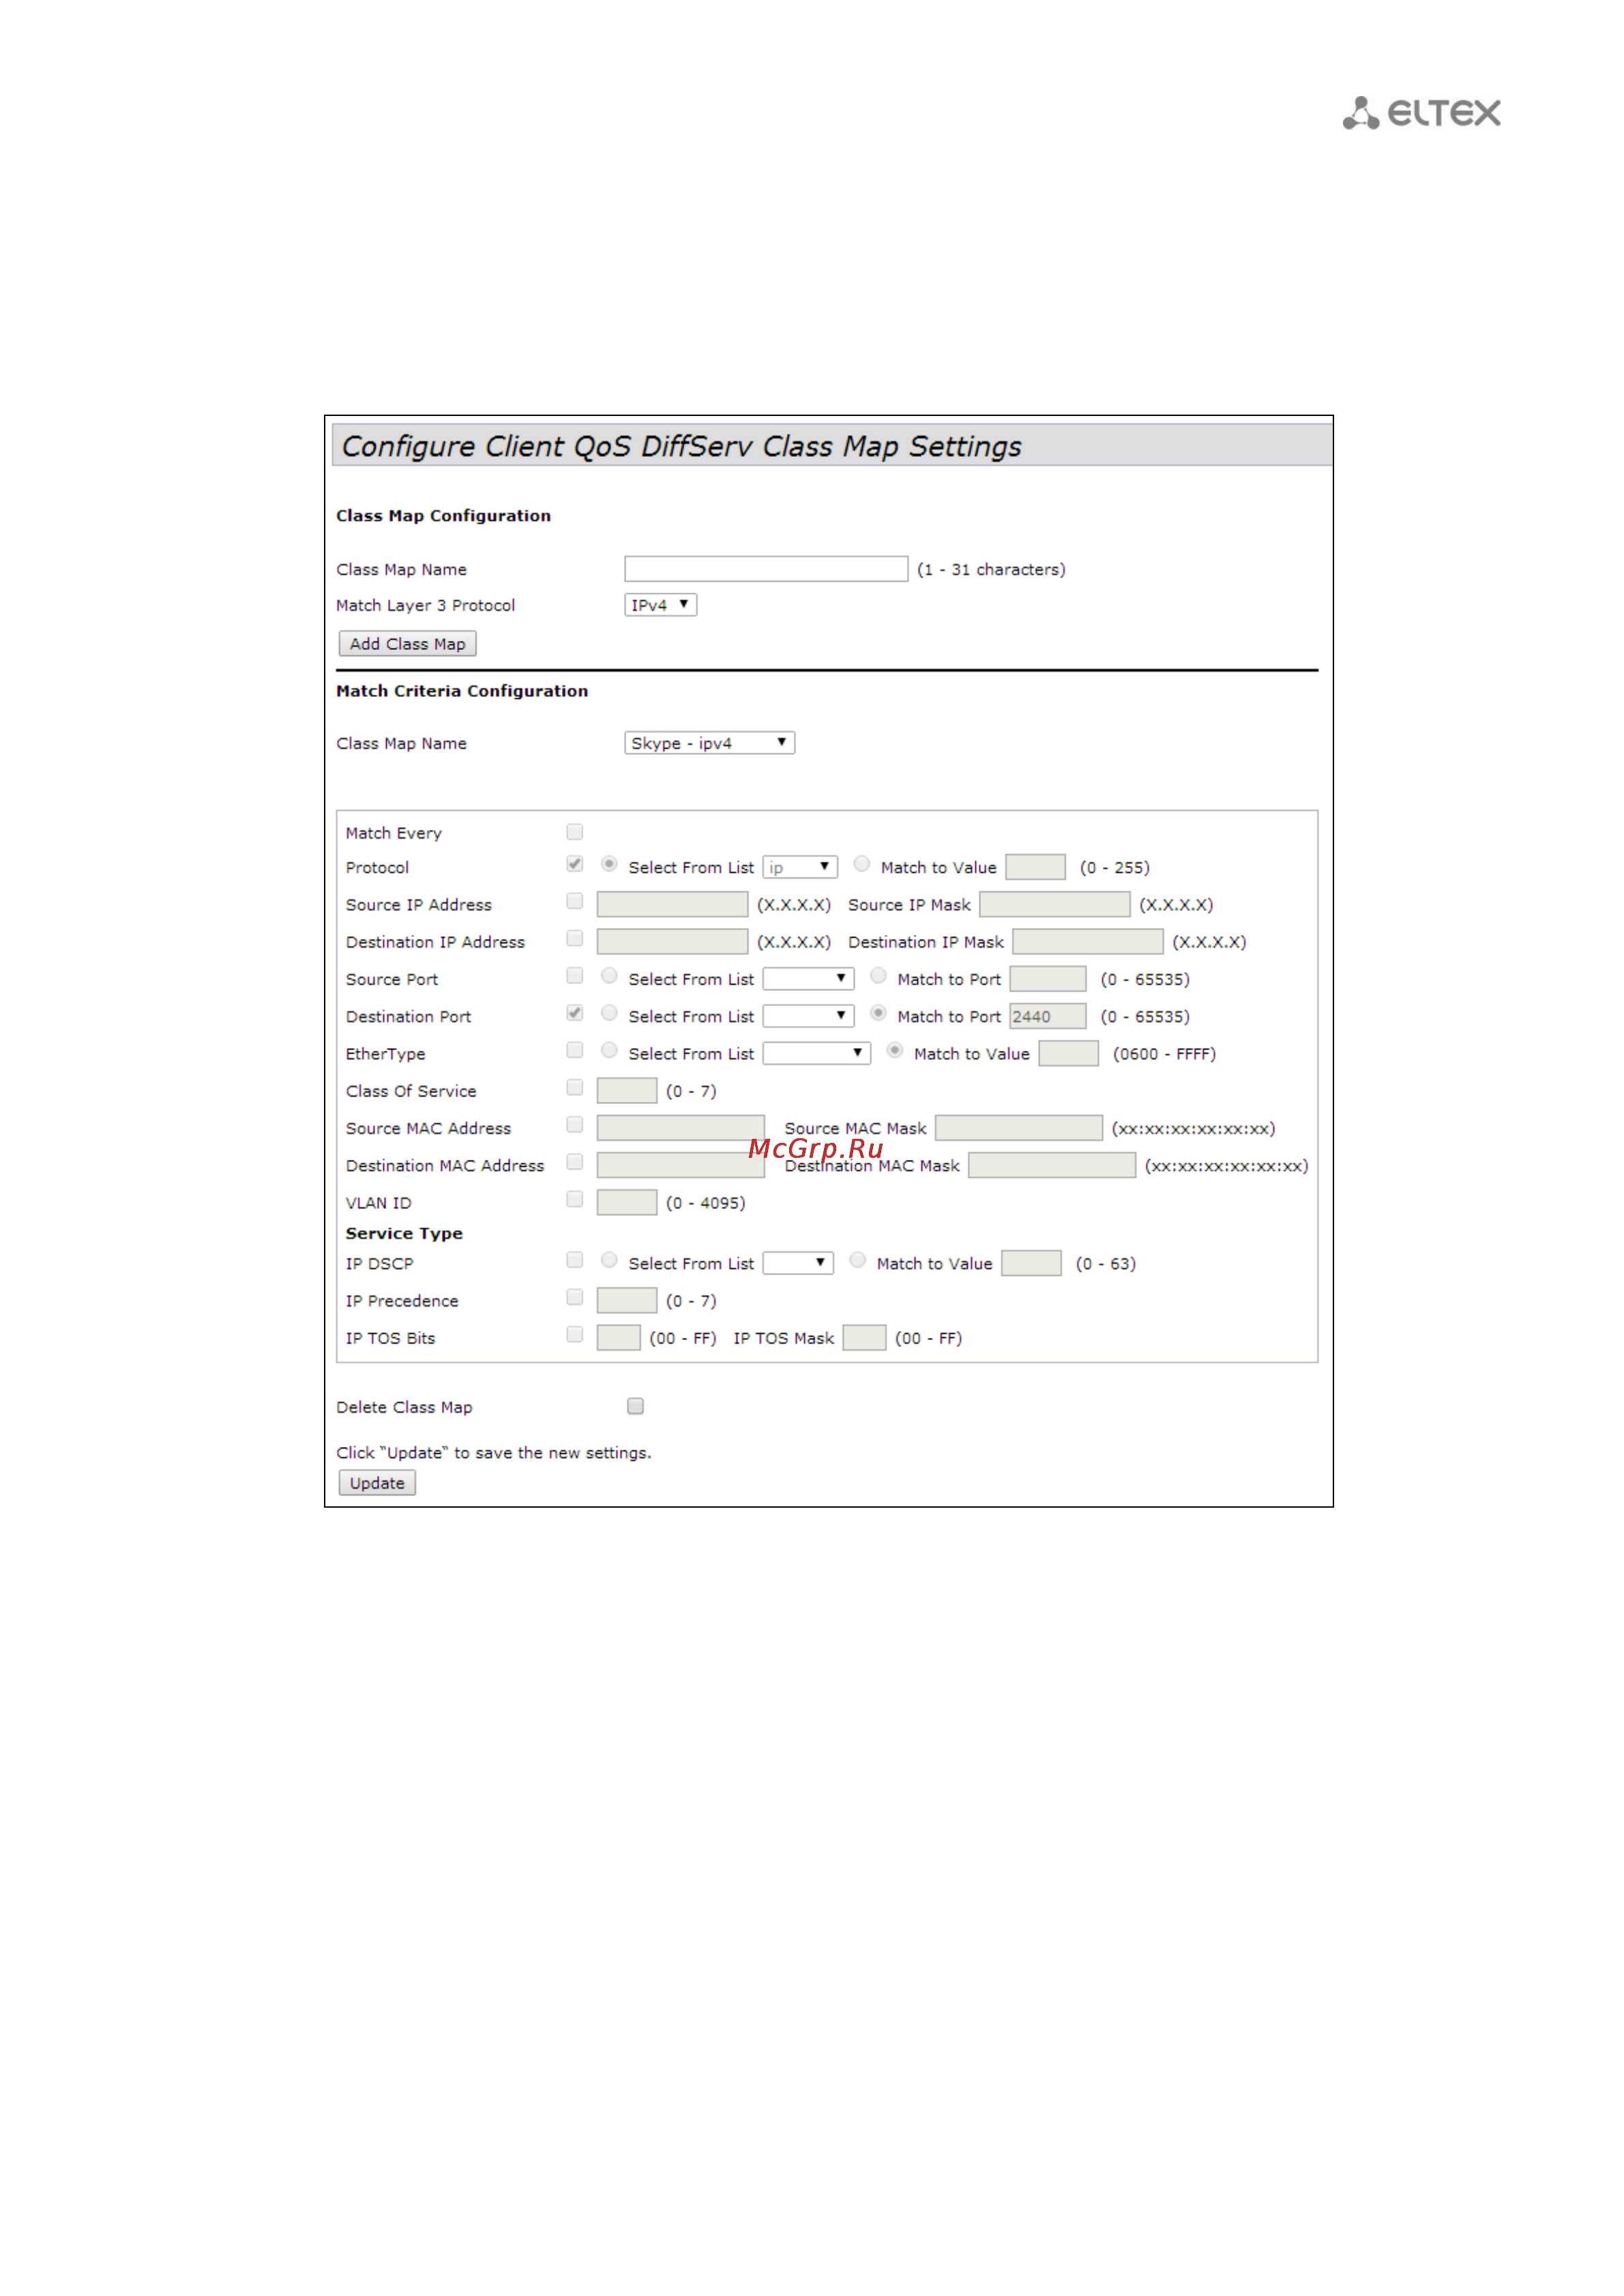Open the Match Layer 3 Protocol IPv4 dropdown
This screenshot has height=2296, width=1624.
(660, 605)
